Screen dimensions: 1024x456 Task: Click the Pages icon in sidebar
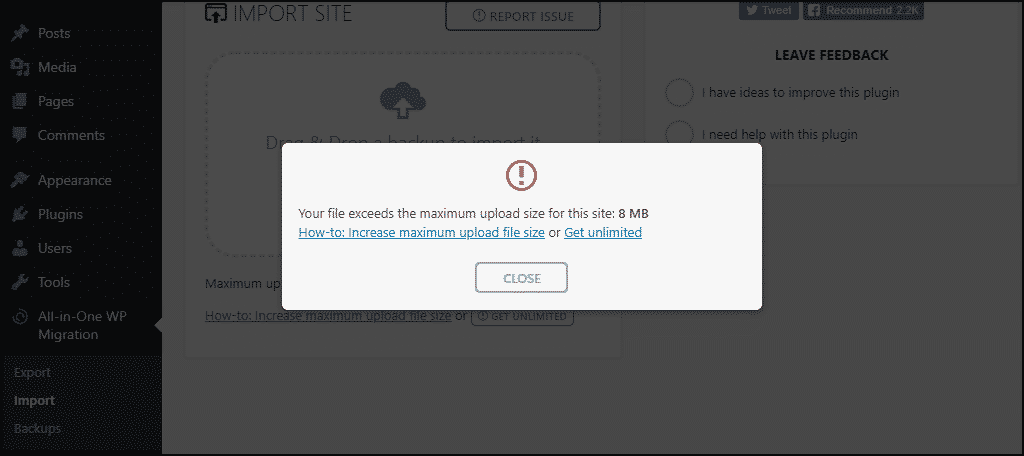click(x=20, y=101)
